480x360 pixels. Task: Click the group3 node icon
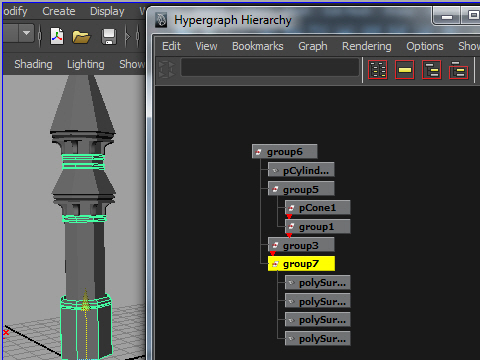click(x=275, y=245)
